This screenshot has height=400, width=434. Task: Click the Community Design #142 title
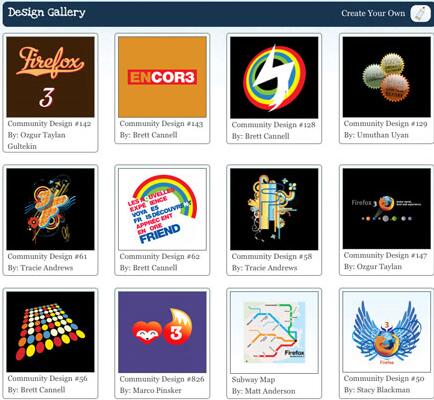click(x=49, y=124)
